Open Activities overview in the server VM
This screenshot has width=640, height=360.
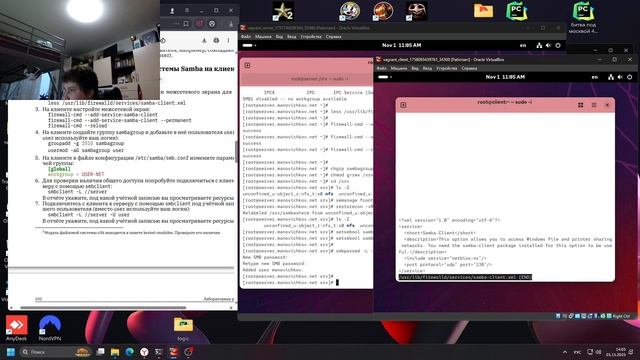pyautogui.click(x=249, y=45)
